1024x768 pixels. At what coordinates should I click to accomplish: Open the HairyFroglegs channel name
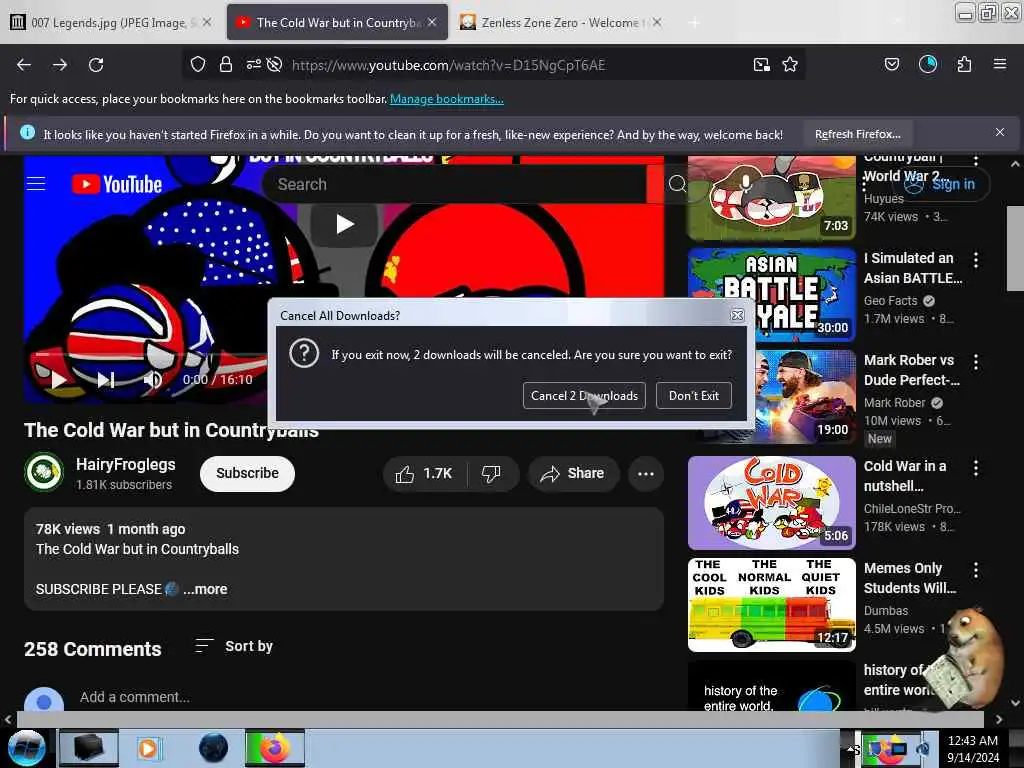pos(126,464)
